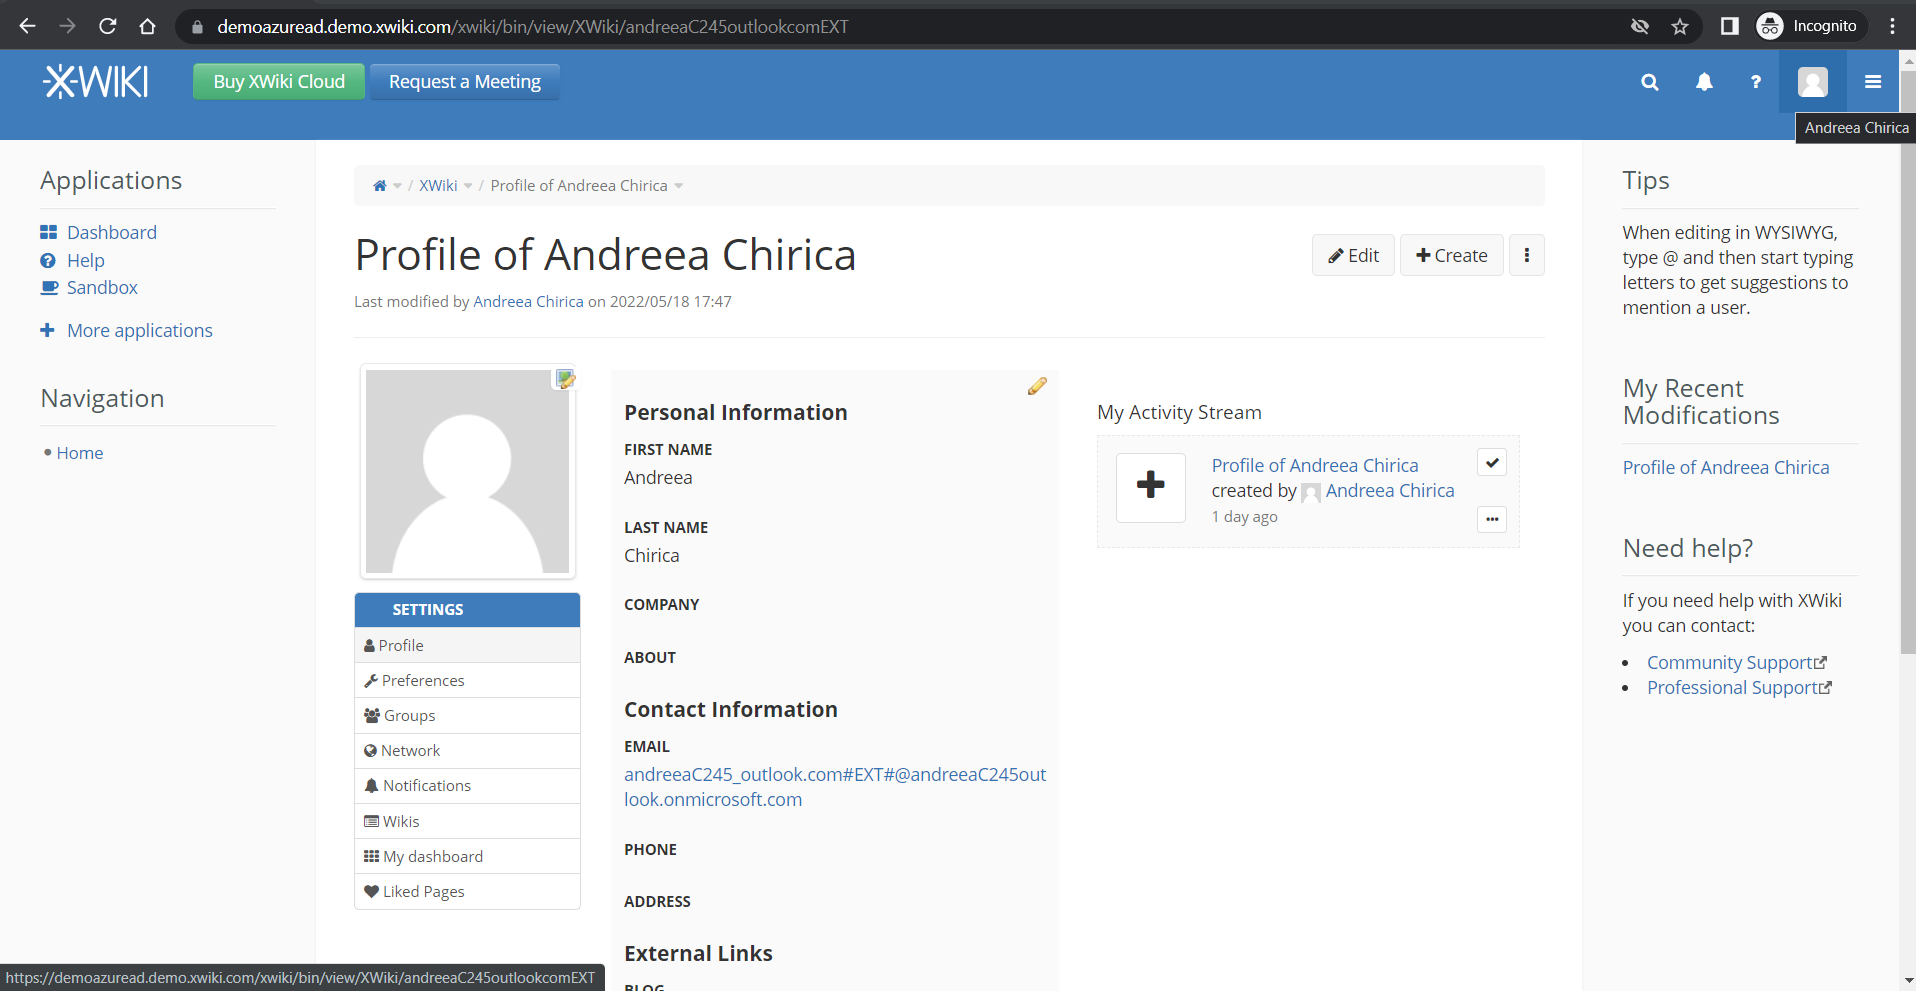Click the Sandbox application icon
This screenshot has height=991, width=1916.
click(x=49, y=287)
